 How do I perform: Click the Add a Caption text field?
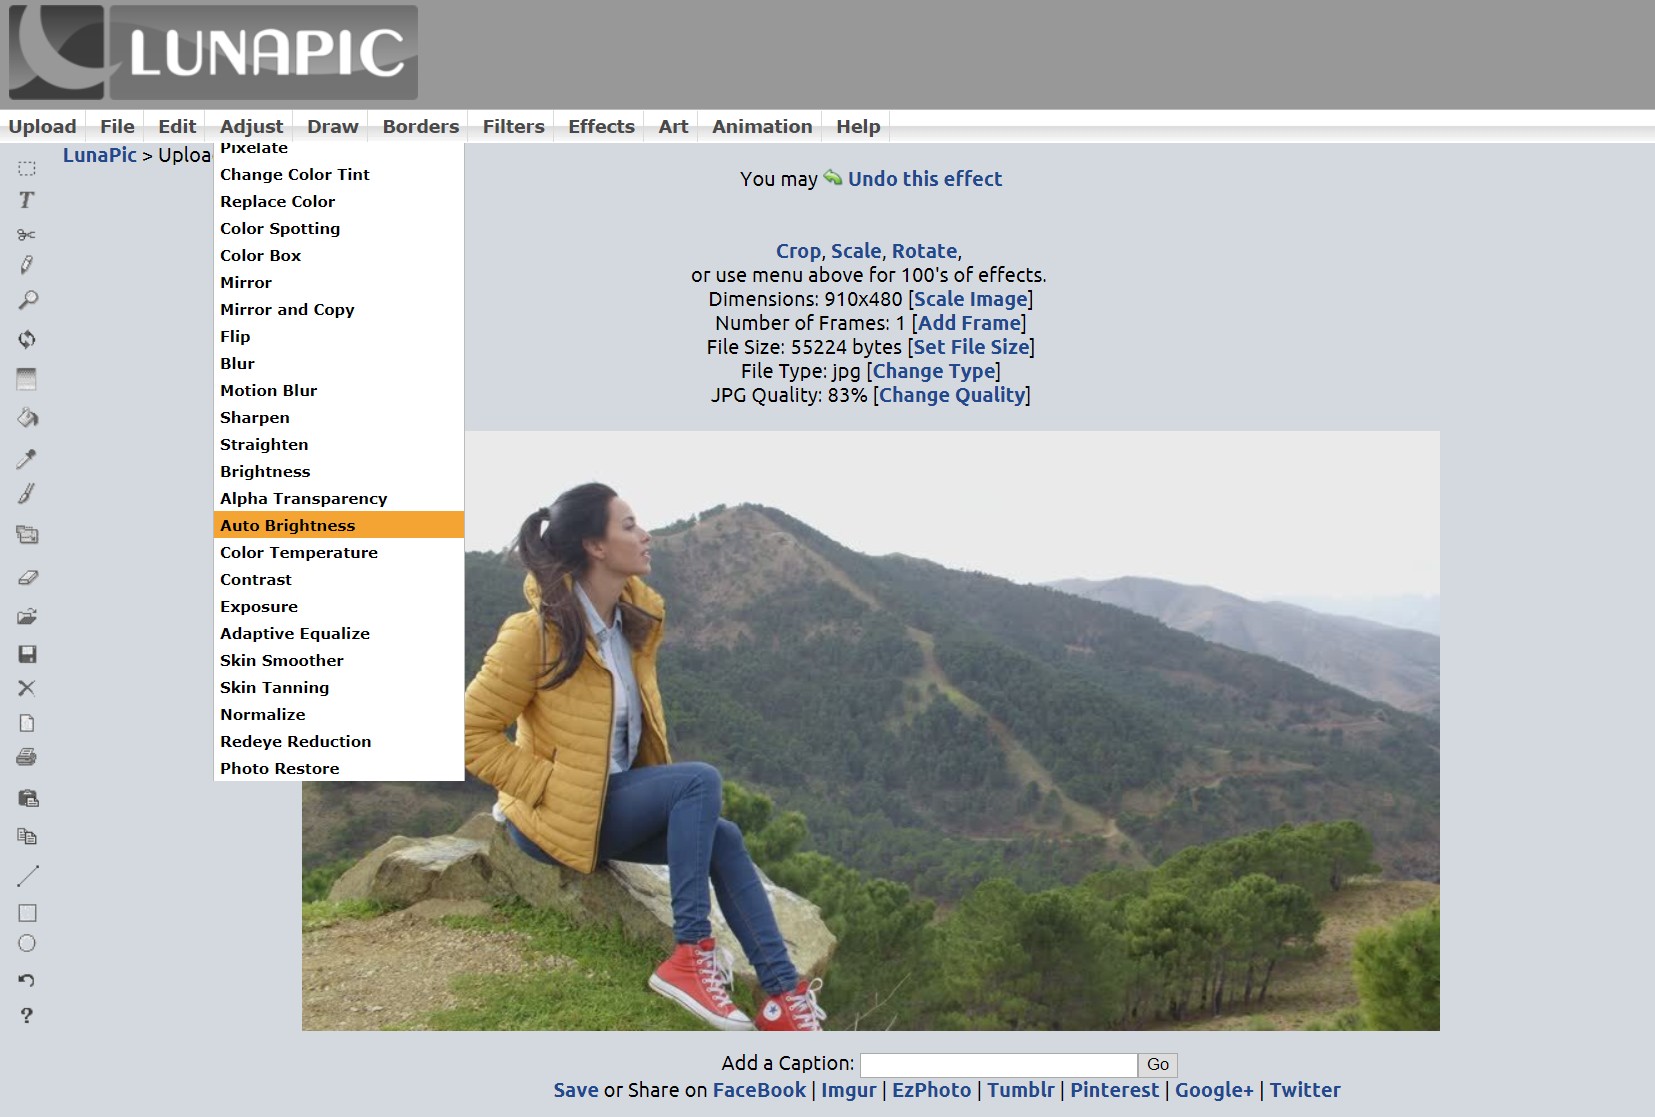pos(998,1065)
